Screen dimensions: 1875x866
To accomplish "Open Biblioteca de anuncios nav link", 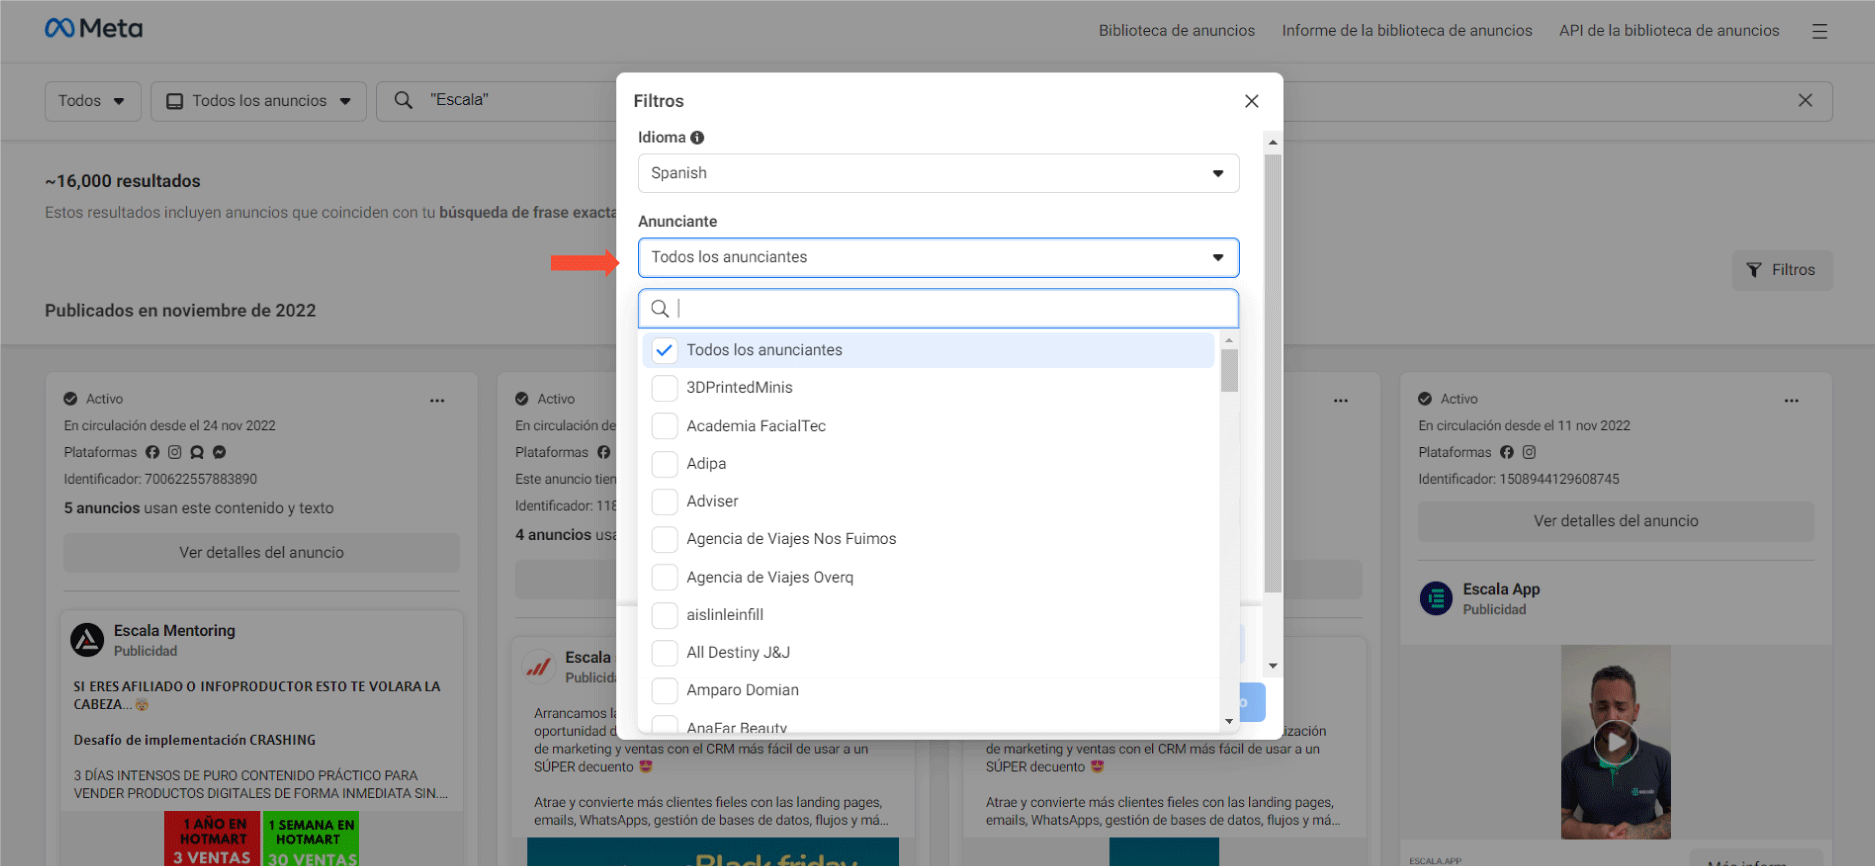I will point(1176,31).
